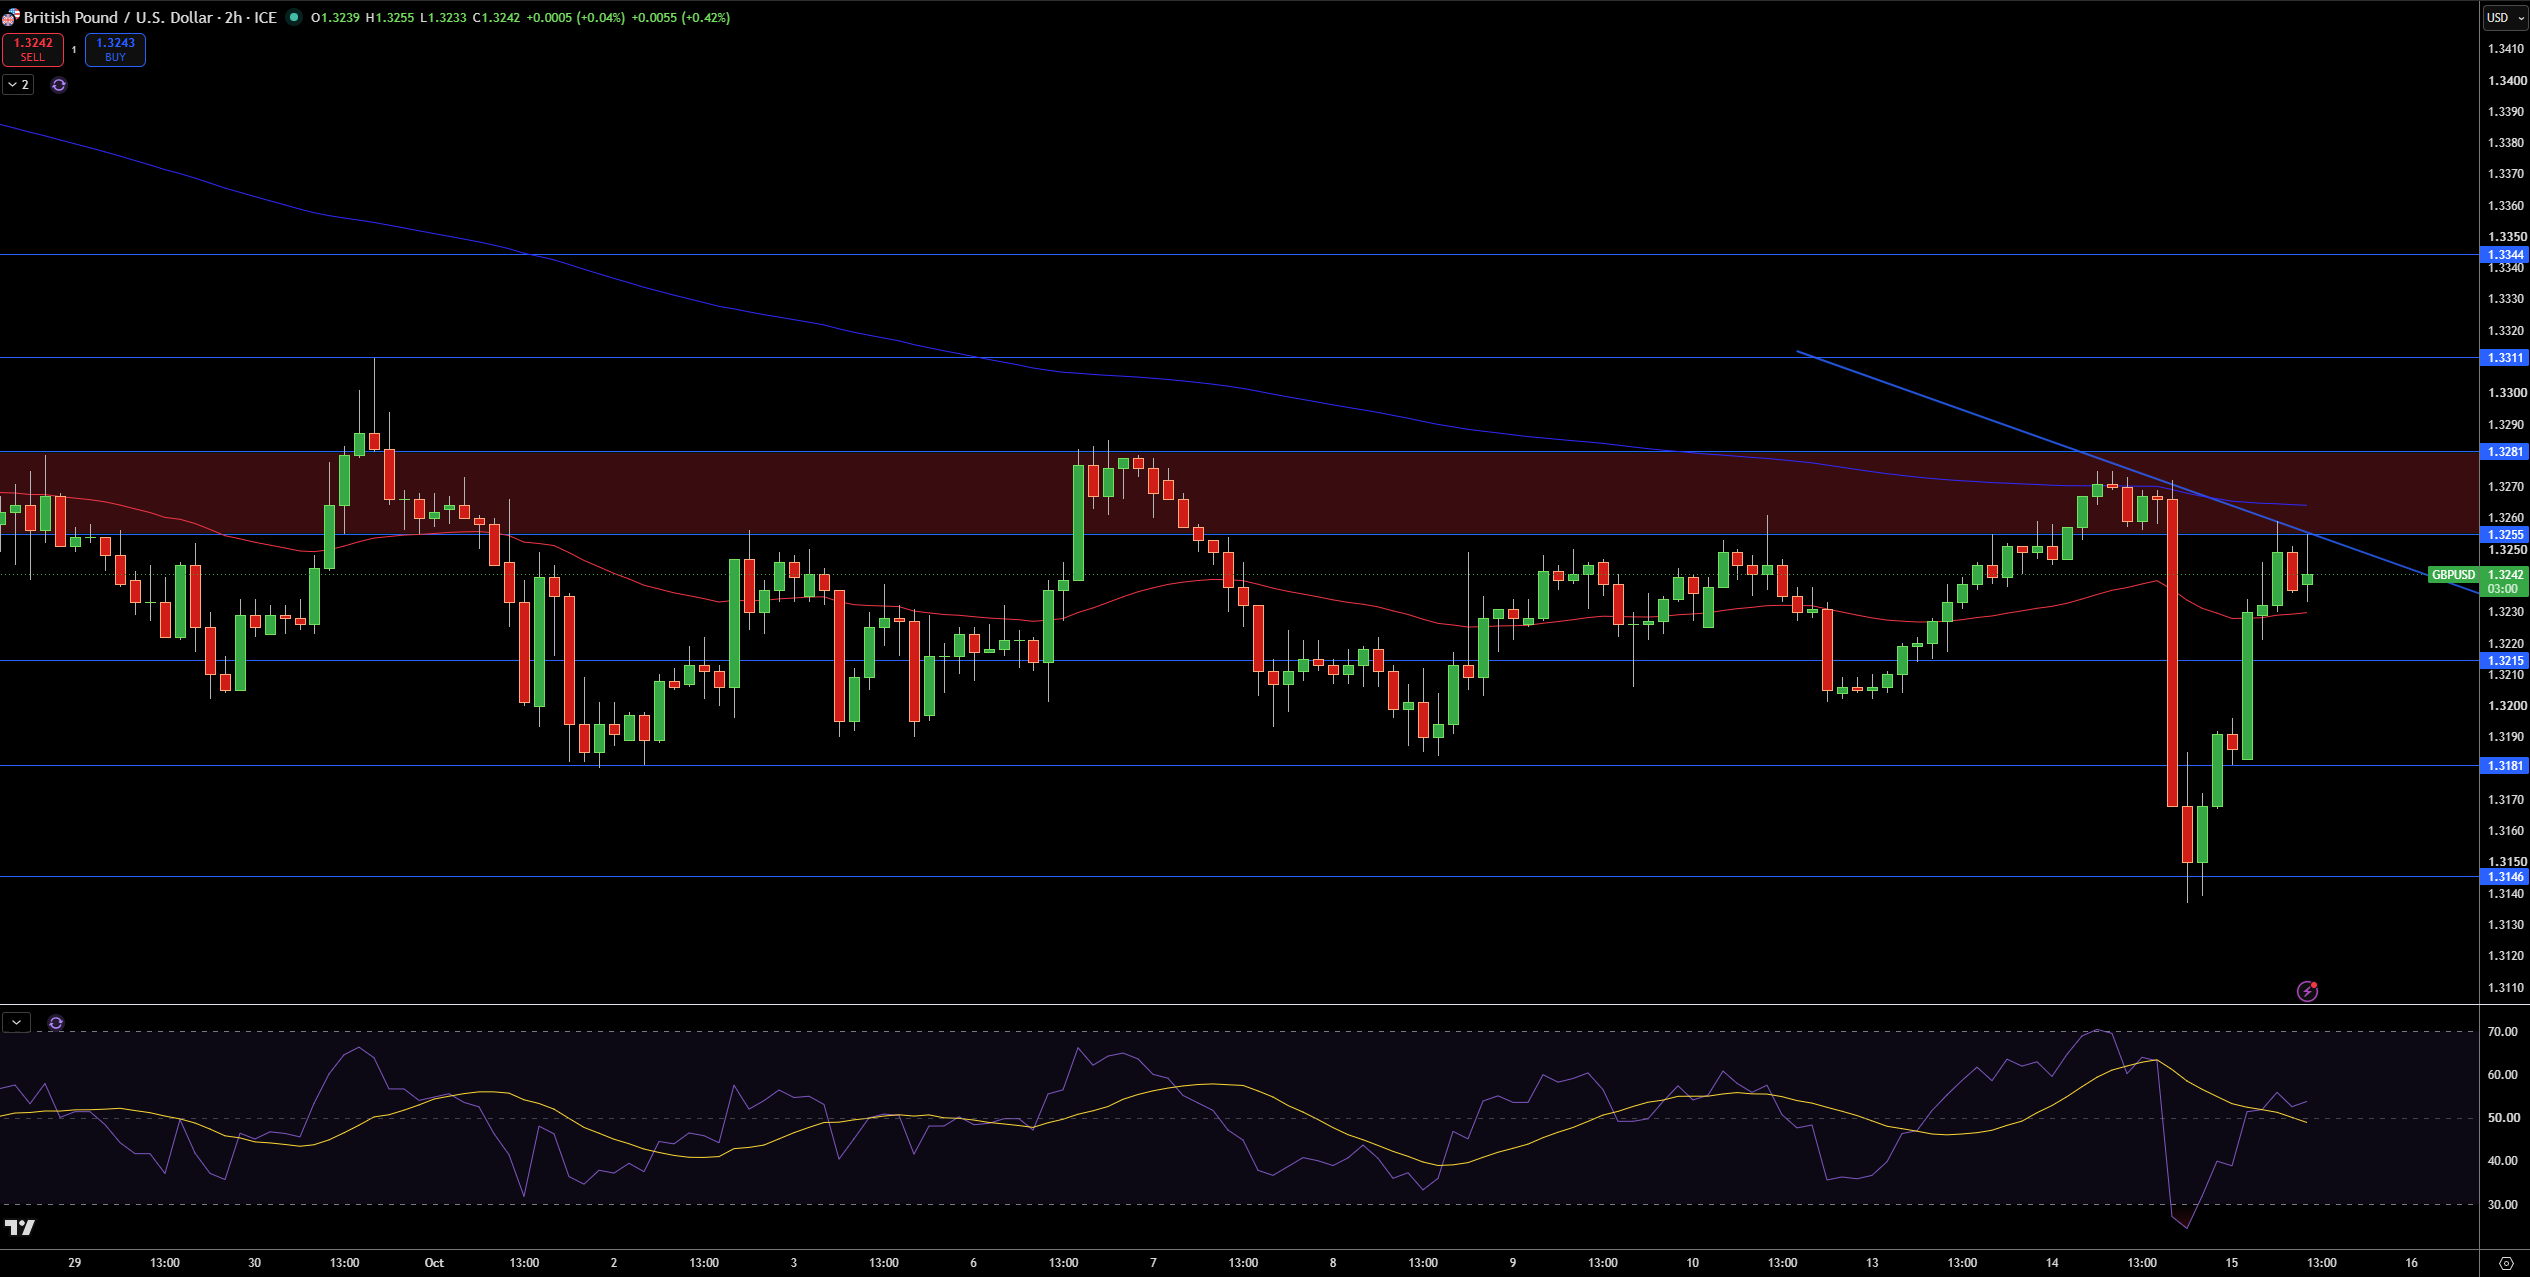The image size is (2530, 1277).
Task: Click the 03:00 countdown label
Action: (2505, 589)
